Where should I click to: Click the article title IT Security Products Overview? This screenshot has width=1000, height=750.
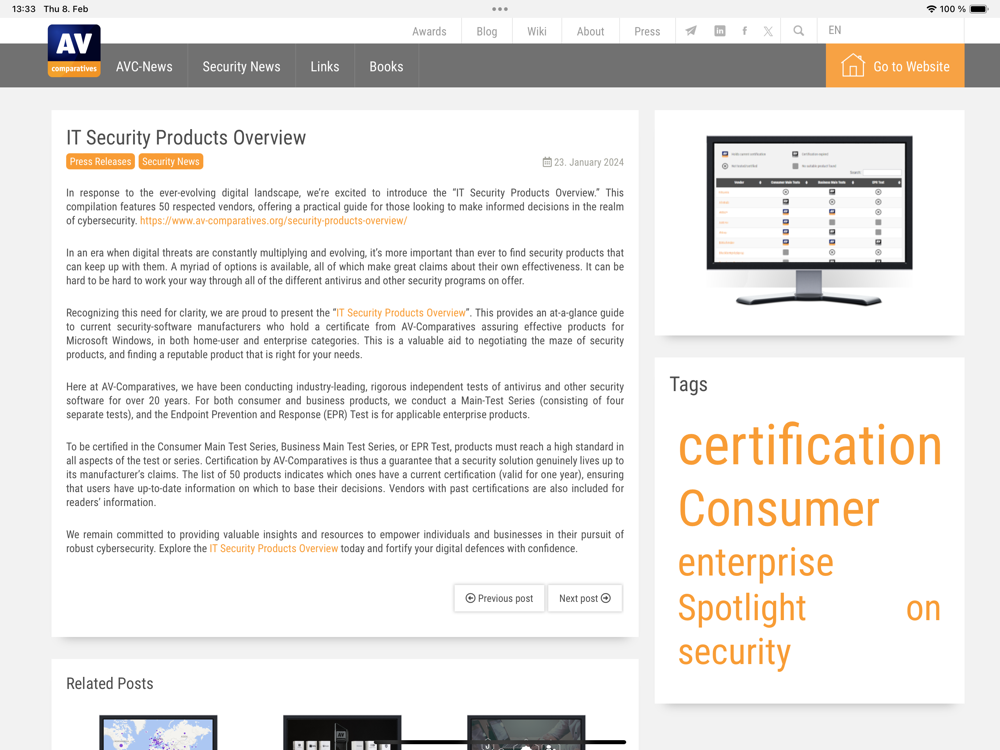tap(186, 138)
